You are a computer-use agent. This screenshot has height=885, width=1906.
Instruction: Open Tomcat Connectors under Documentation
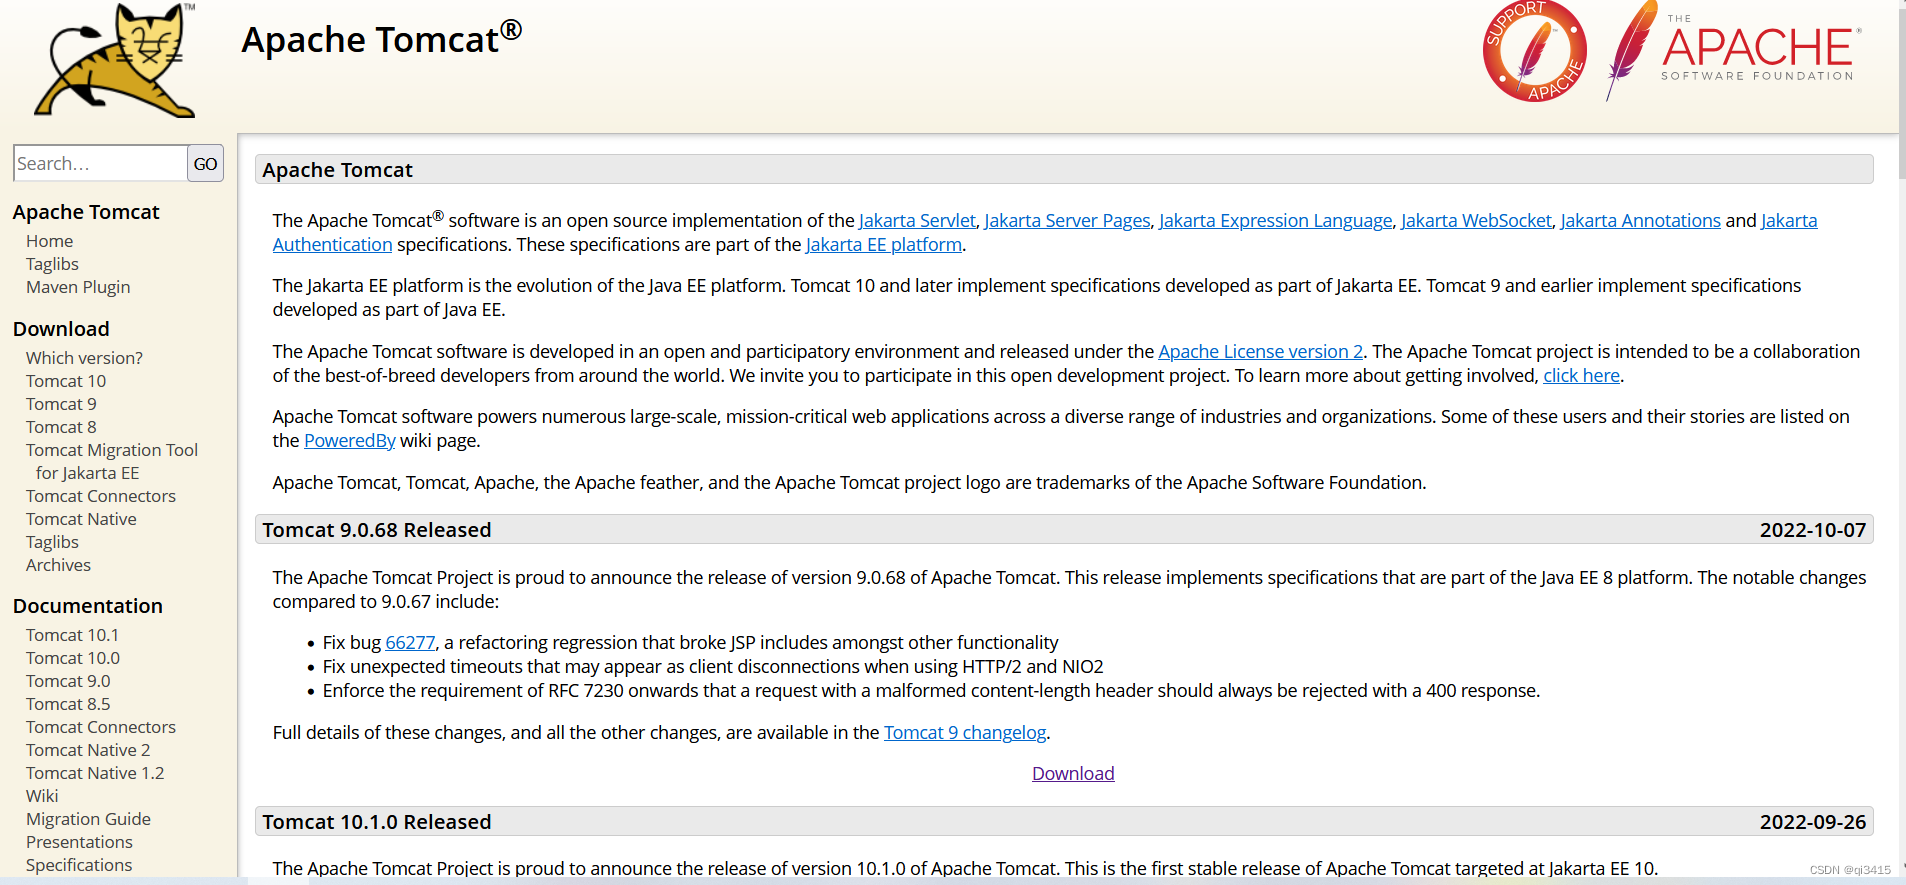pyautogui.click(x=101, y=727)
